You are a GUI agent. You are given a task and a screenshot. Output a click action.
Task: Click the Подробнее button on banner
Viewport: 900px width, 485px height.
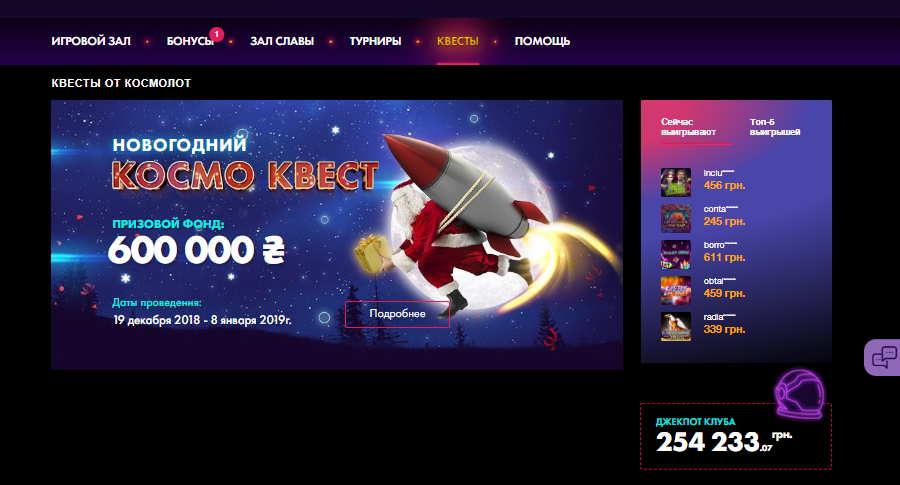click(397, 314)
